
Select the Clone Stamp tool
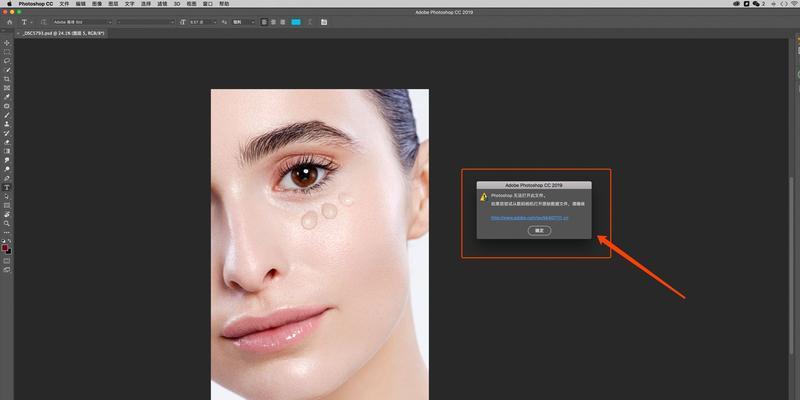coord(7,123)
